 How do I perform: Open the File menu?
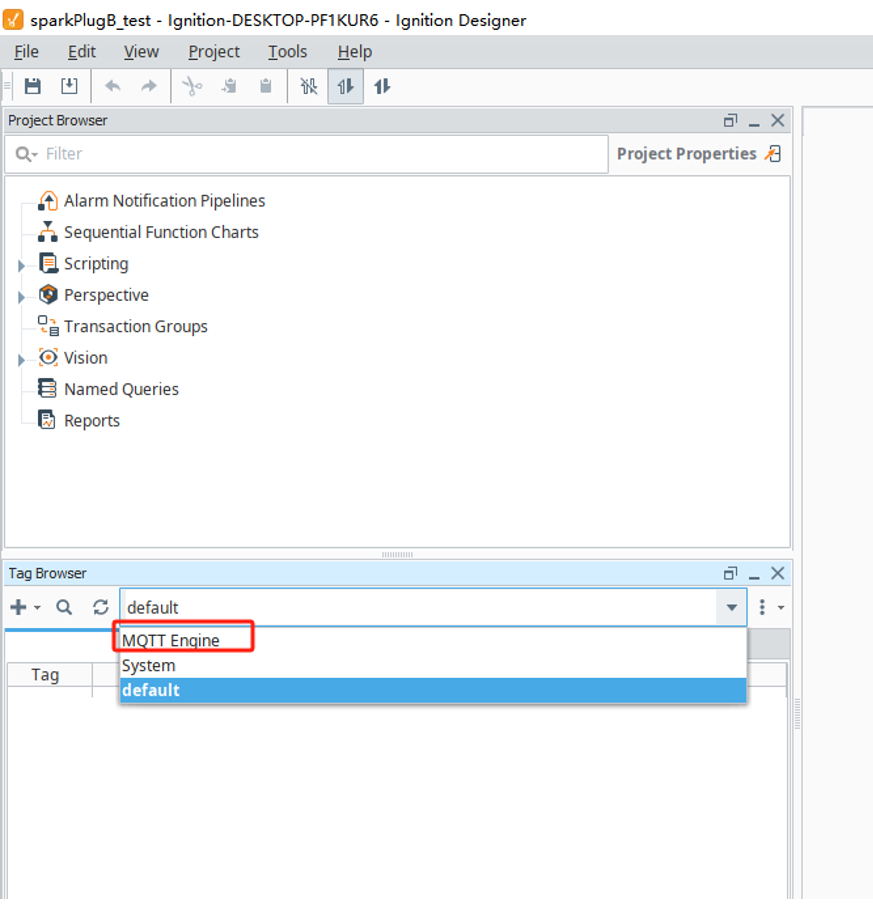(x=27, y=52)
